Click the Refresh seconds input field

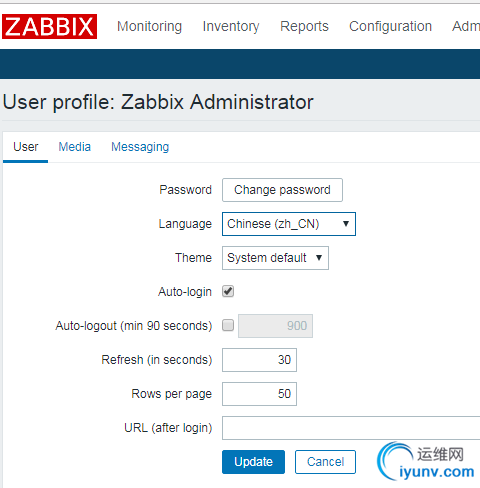pyautogui.click(x=259, y=360)
